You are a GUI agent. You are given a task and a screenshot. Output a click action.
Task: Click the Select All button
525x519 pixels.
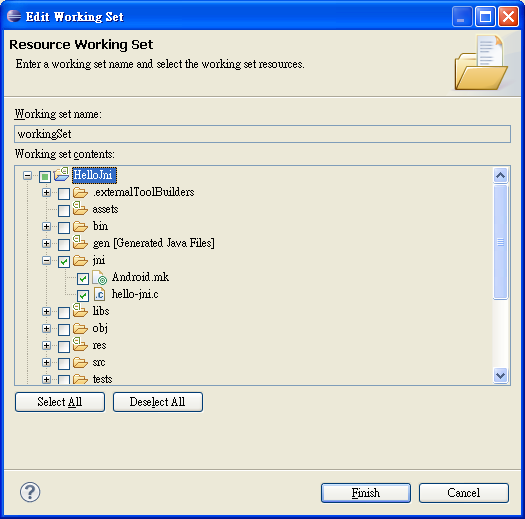click(60, 402)
